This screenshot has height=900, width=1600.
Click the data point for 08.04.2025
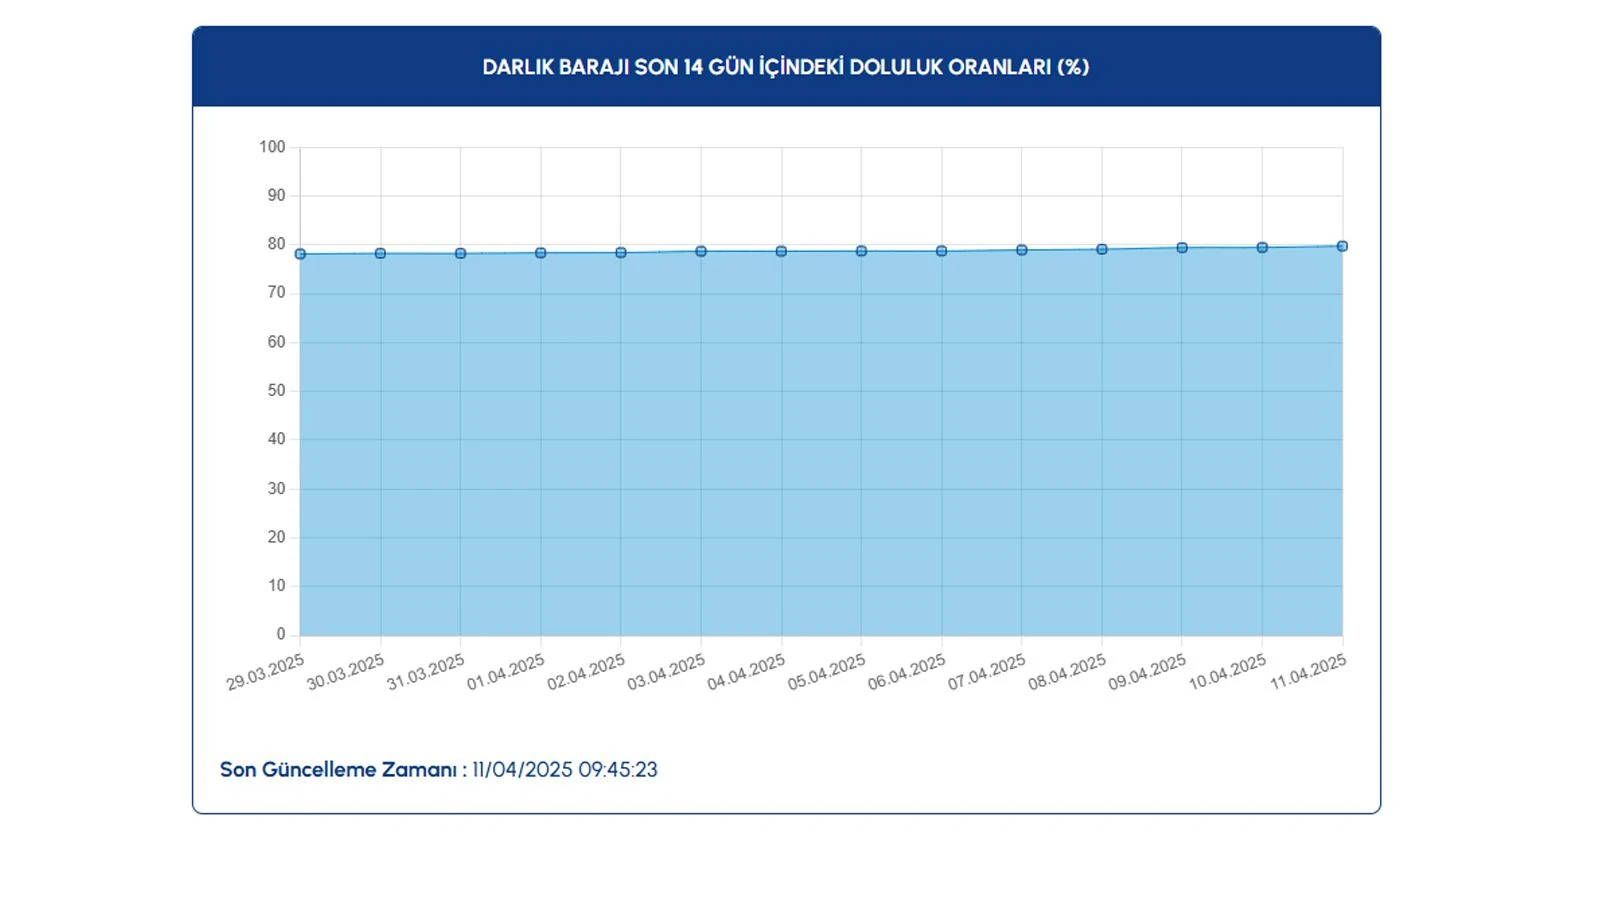[1102, 249]
